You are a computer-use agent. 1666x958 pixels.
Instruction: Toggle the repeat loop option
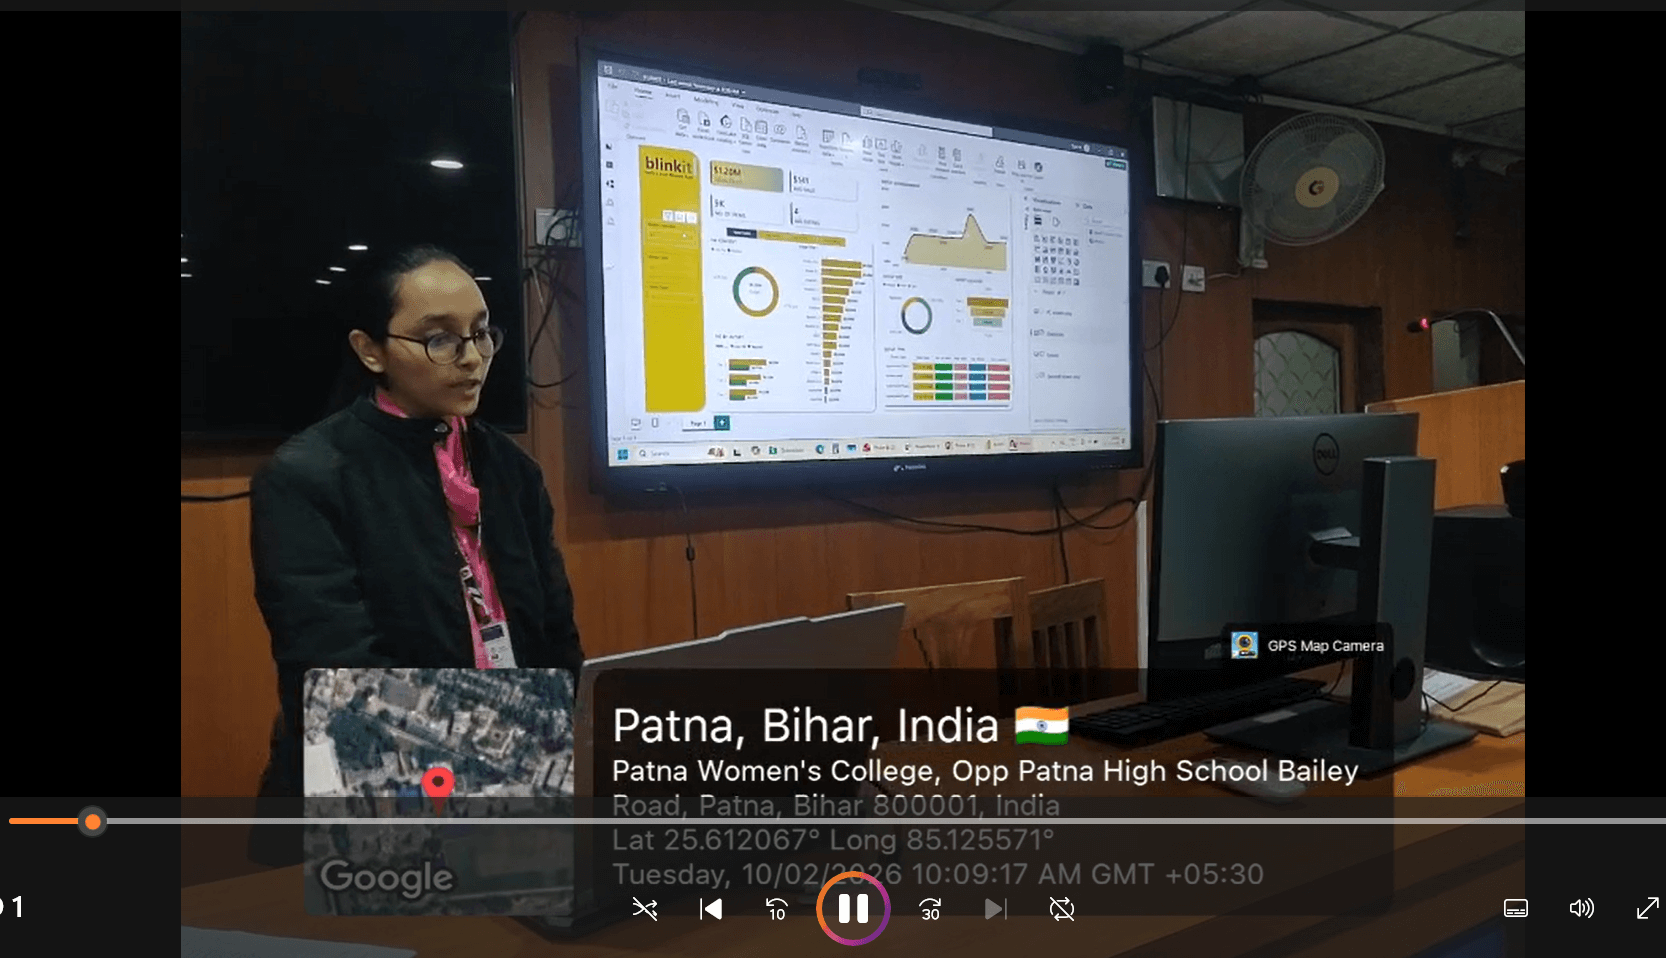1062,908
